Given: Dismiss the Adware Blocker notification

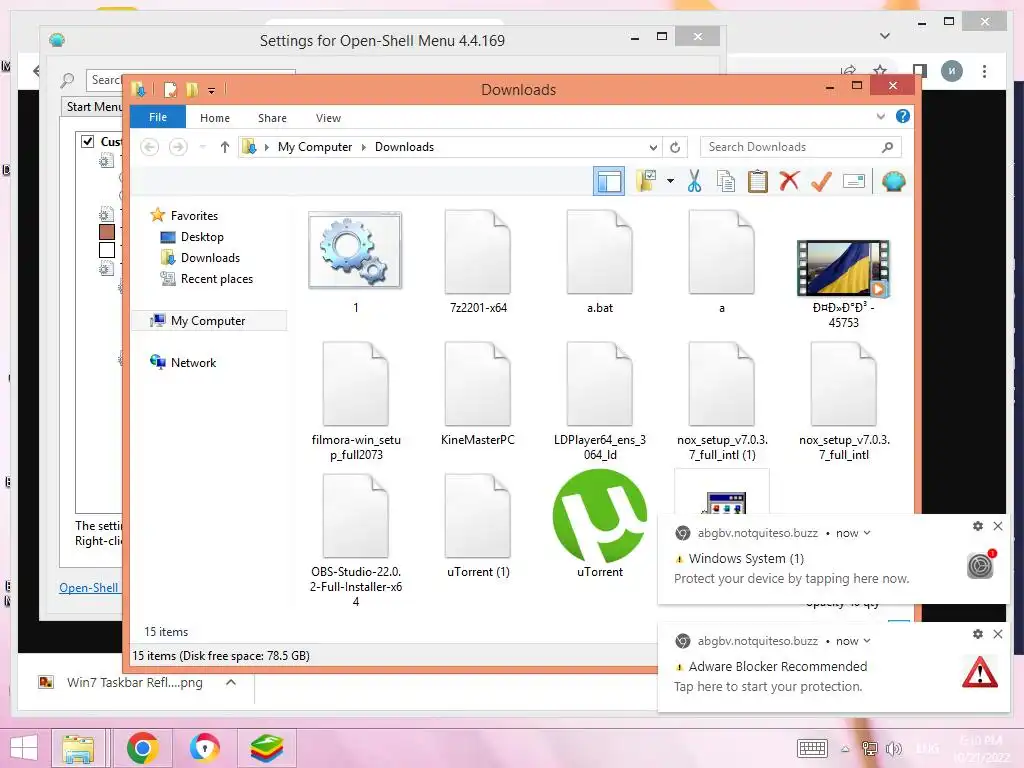Looking at the screenshot, I should click(x=998, y=633).
